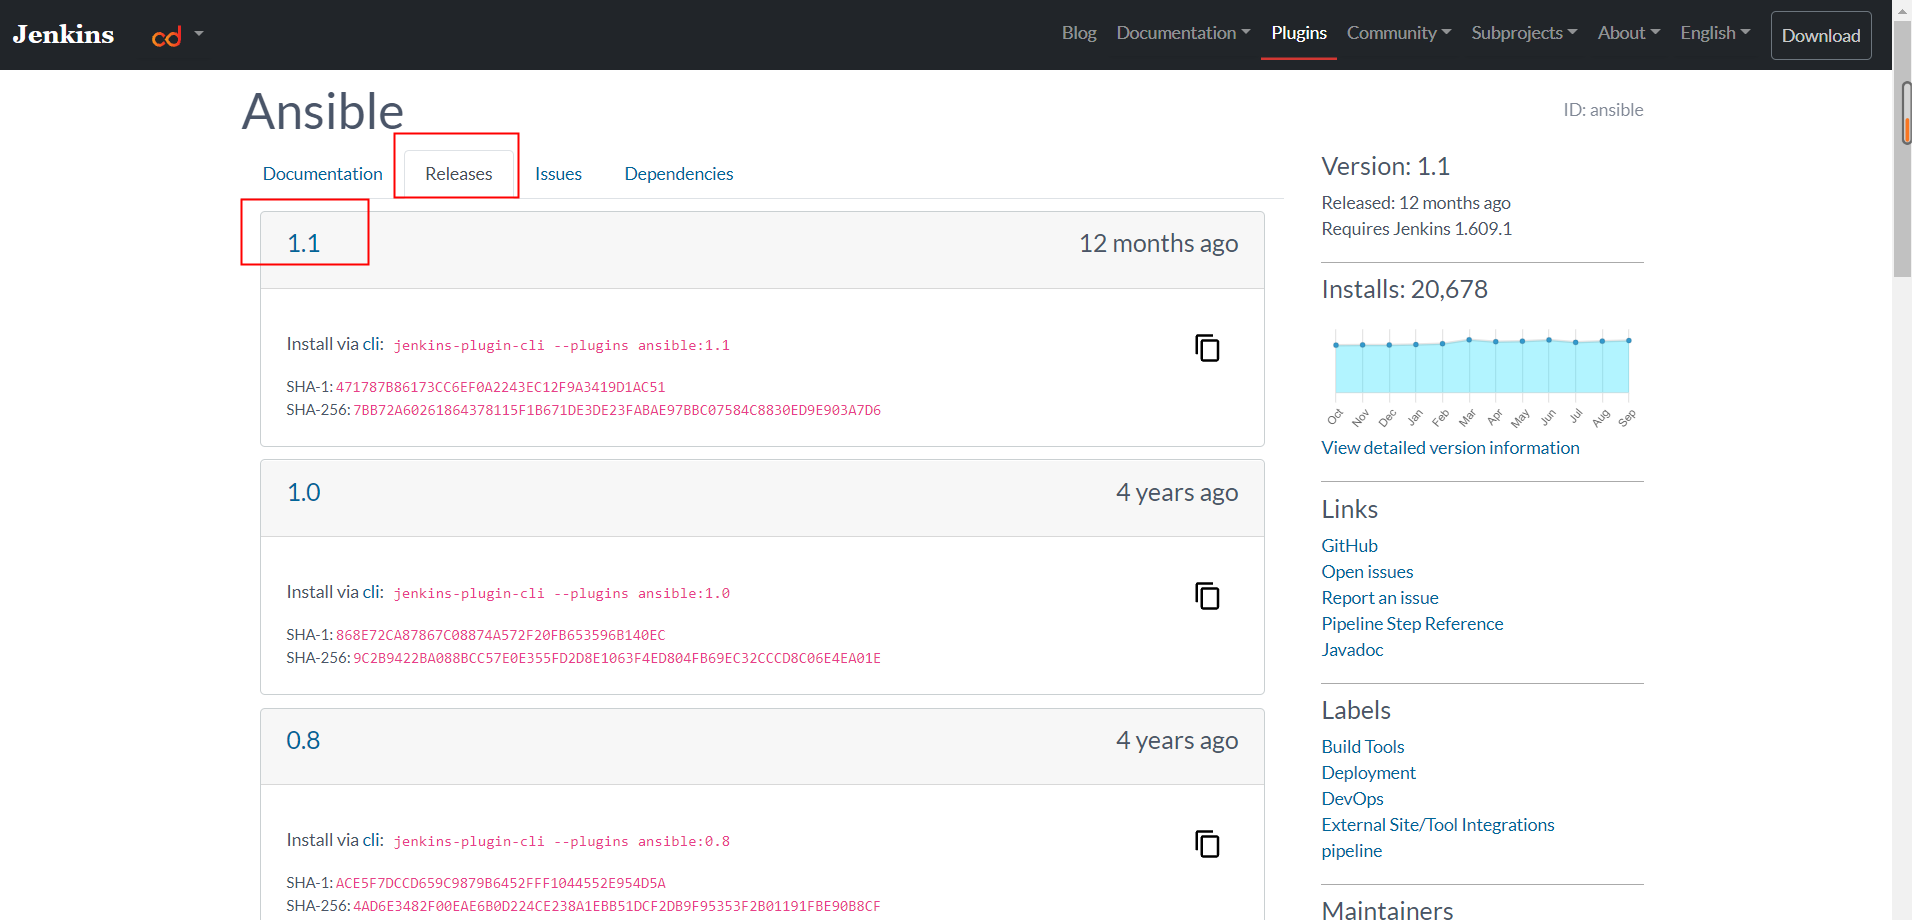Open the Javadoc link
This screenshot has width=1912, height=920.
tap(1352, 650)
